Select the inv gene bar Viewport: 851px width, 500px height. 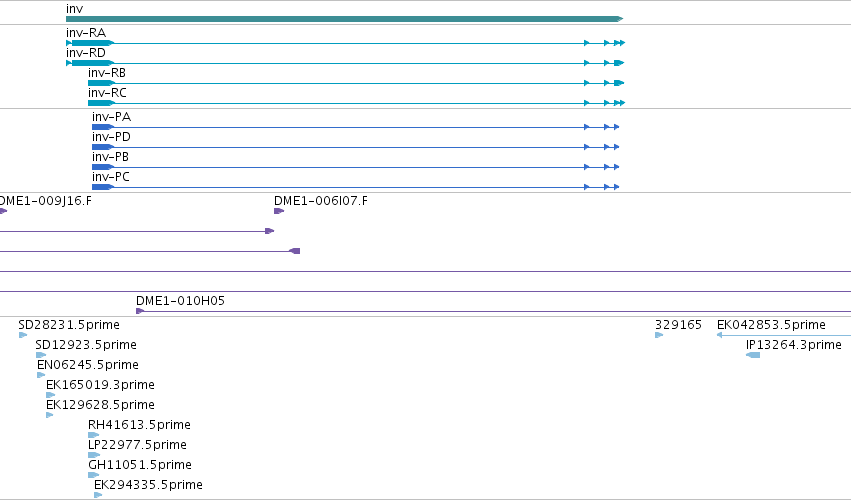[x=344, y=19]
